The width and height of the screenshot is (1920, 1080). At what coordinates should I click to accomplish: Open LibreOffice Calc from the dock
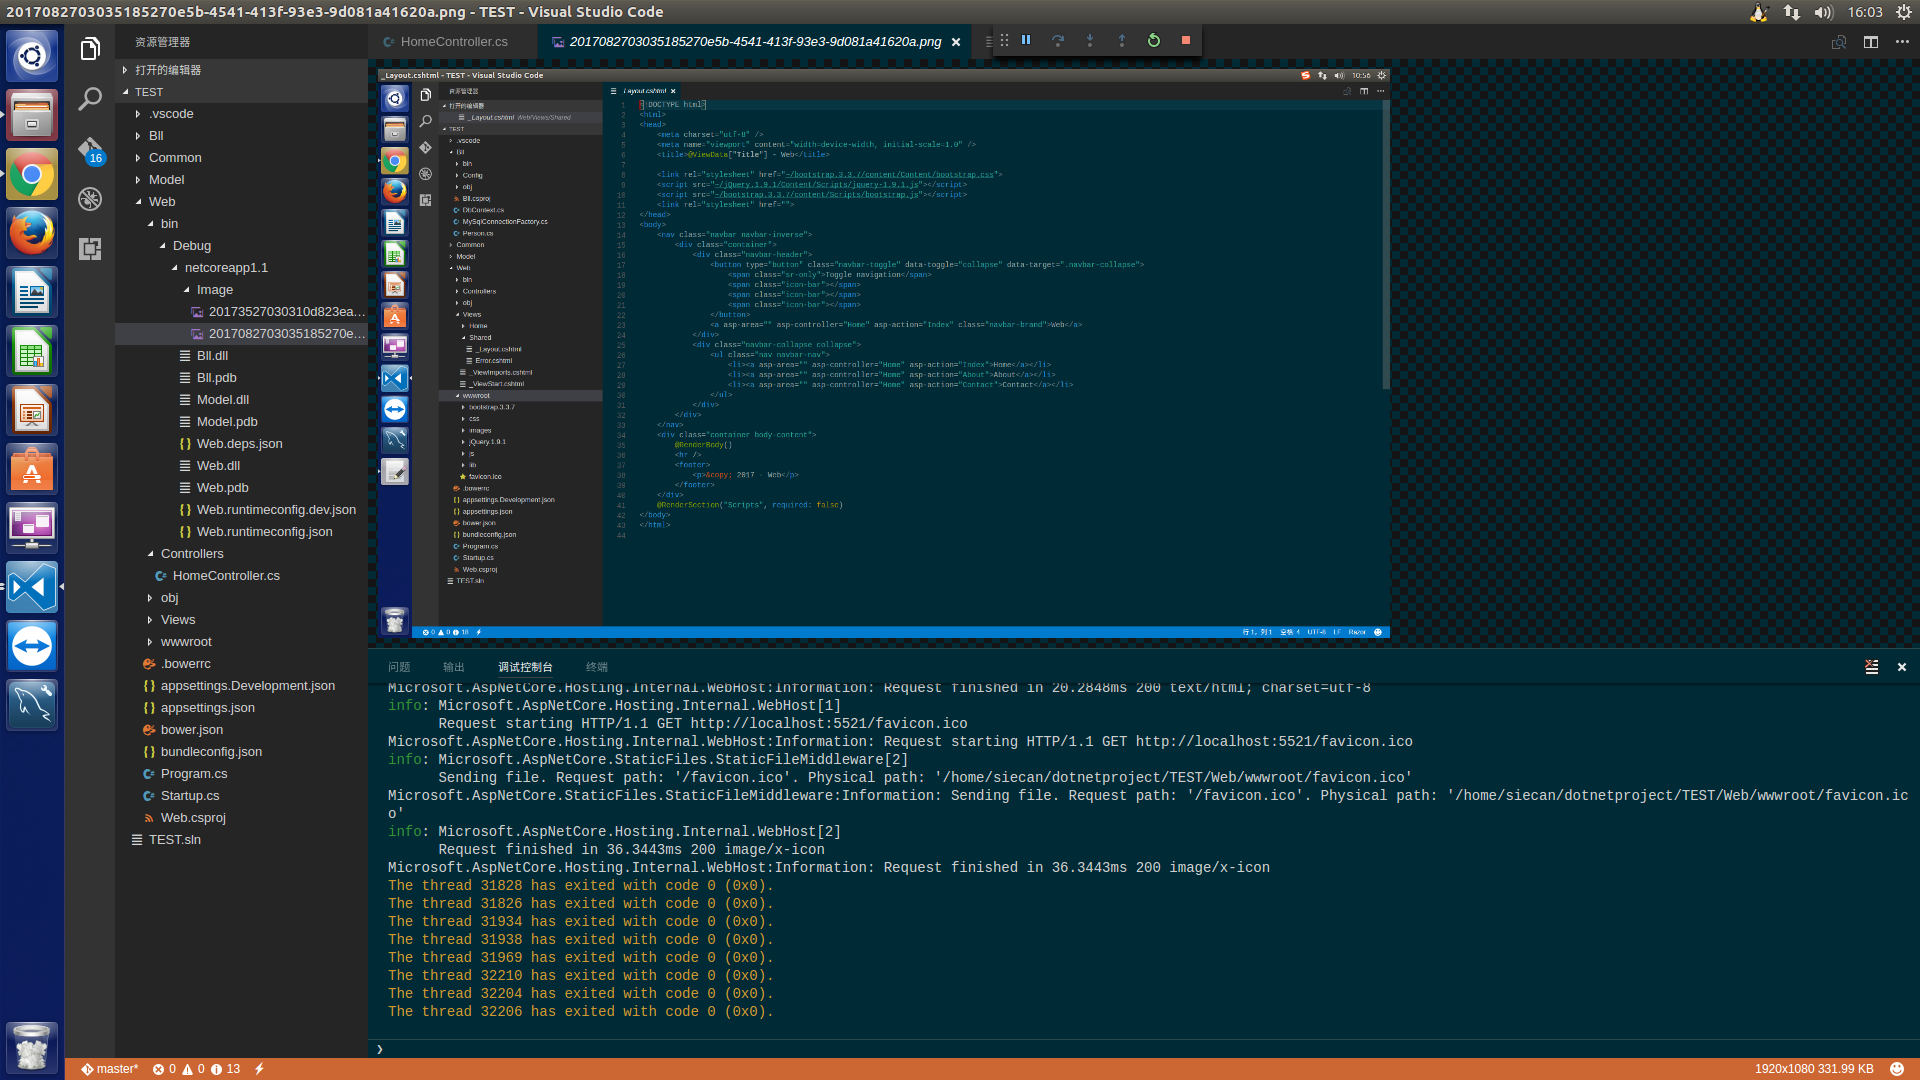[x=32, y=352]
